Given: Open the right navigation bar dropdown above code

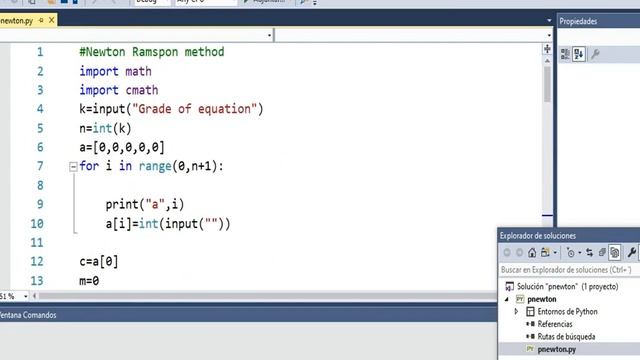Looking at the screenshot, I should click(x=549, y=36).
